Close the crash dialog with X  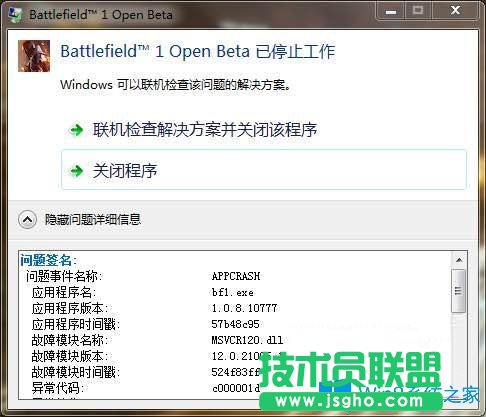click(x=455, y=11)
